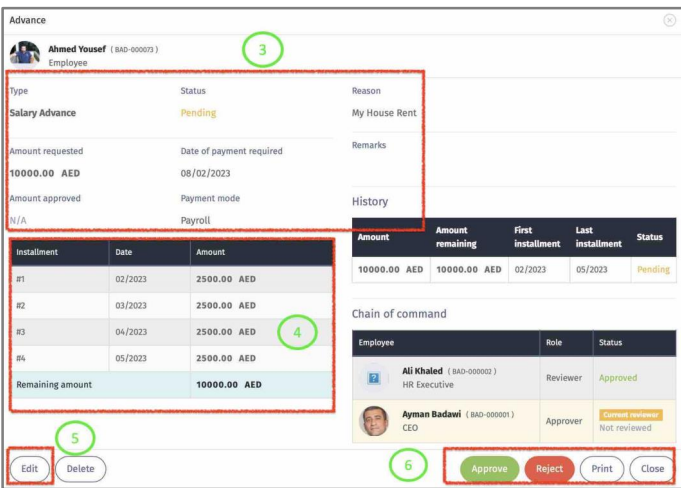Select installment #3 dated 04/2023
Screen dimensions: 681x488
170,331
